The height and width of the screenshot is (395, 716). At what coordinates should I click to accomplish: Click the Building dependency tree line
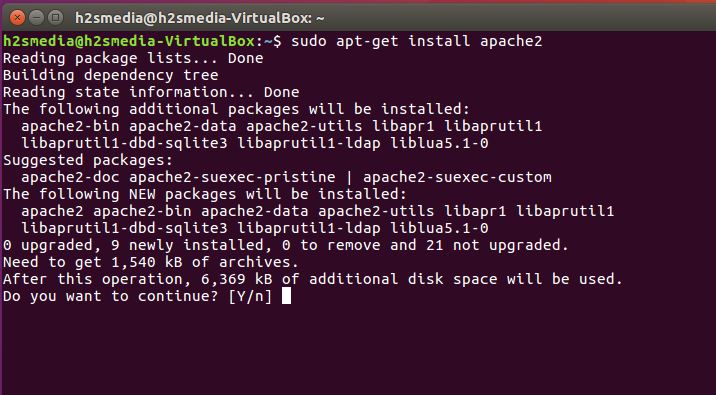[x=111, y=75]
